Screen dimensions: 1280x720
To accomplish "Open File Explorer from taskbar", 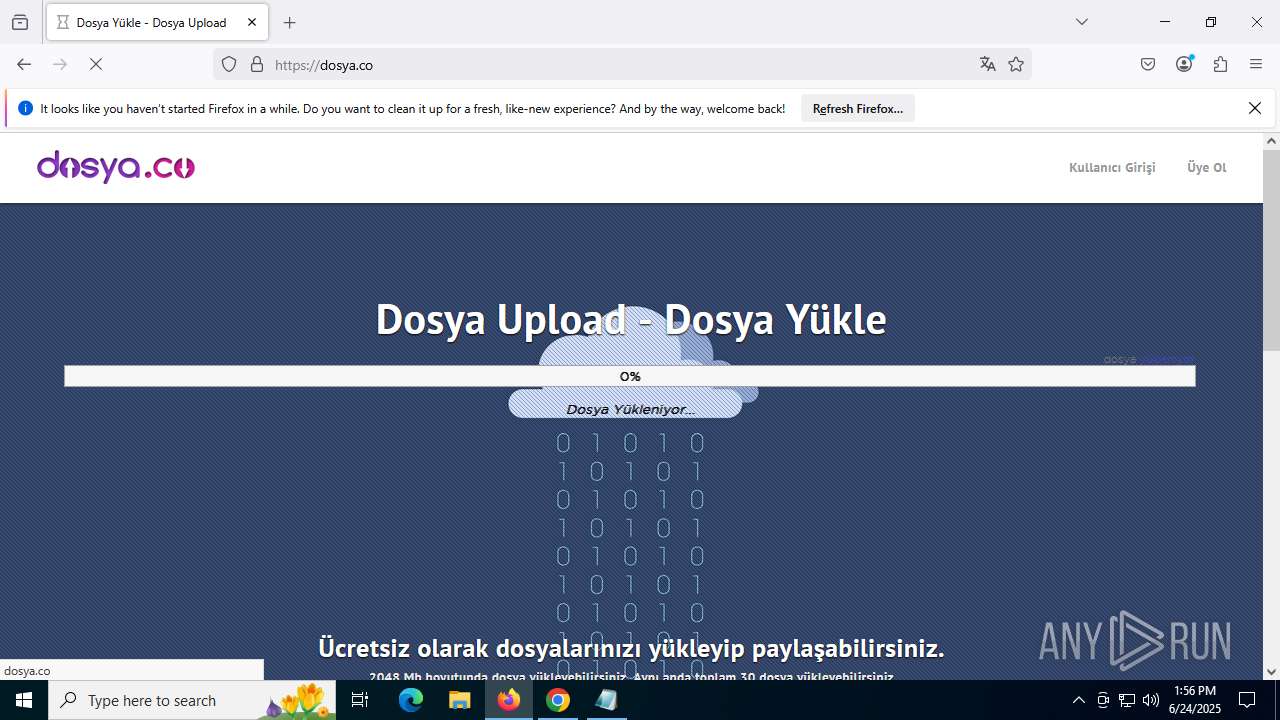I will [459, 700].
